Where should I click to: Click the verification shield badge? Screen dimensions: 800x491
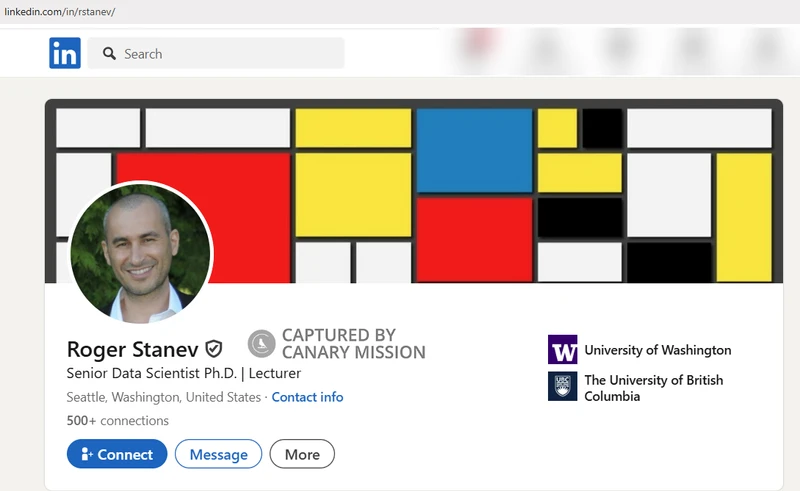213,349
